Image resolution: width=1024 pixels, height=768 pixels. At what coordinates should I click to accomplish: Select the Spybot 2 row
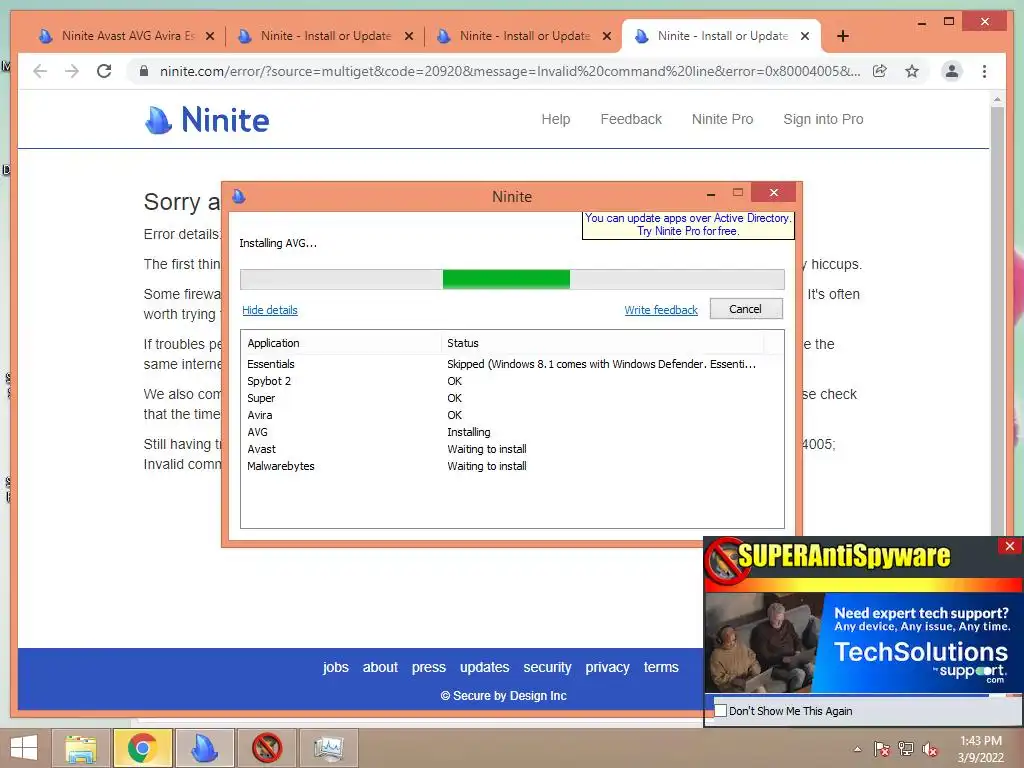pyautogui.click(x=512, y=381)
